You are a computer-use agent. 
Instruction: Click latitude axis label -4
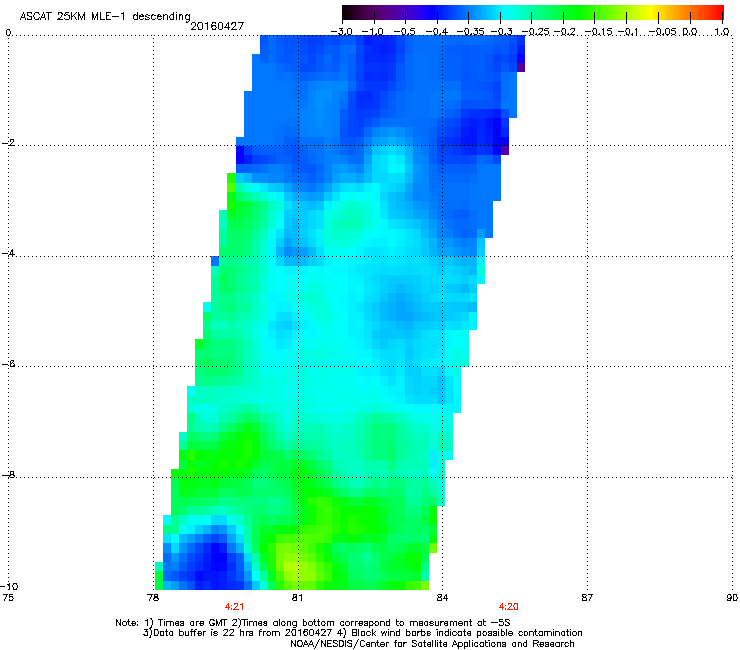coord(8,253)
